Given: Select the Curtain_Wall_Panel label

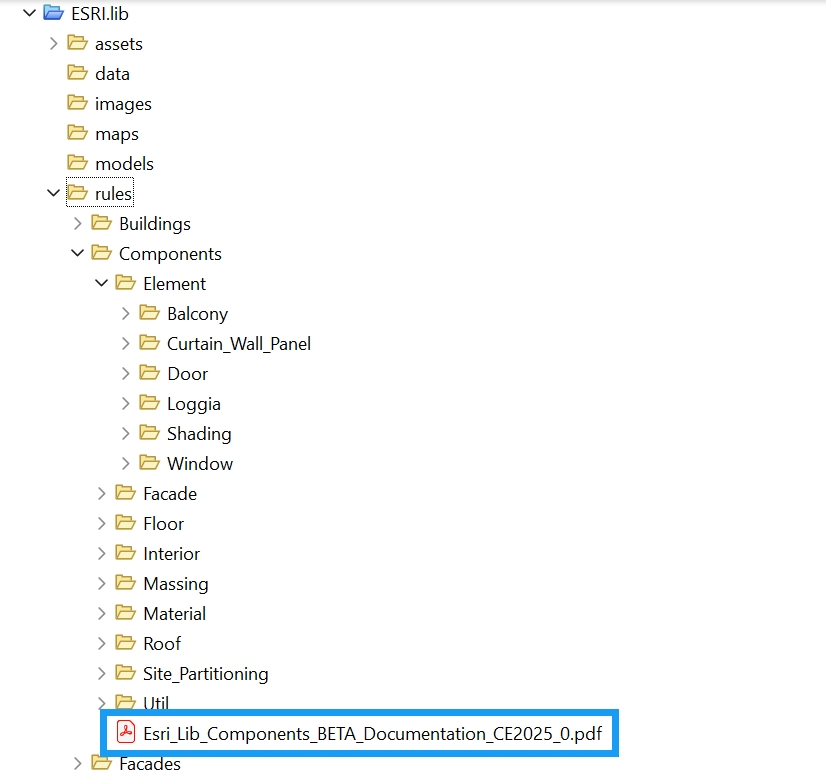Looking at the screenshot, I should 239,344.
